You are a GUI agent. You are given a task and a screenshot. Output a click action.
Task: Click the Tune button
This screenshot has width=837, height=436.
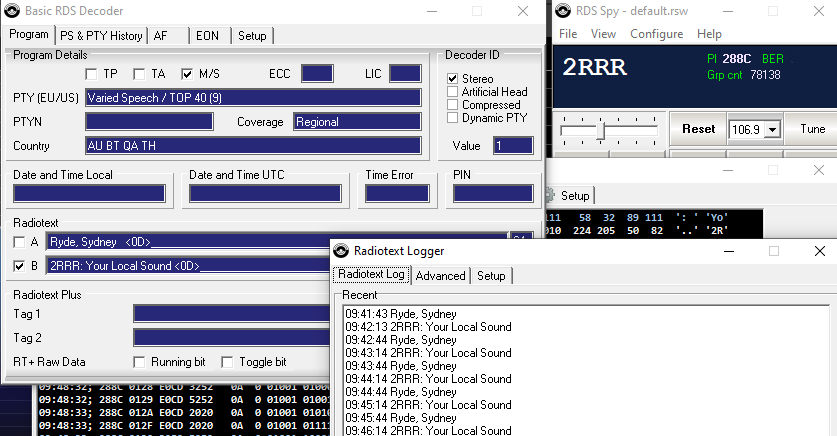812,129
